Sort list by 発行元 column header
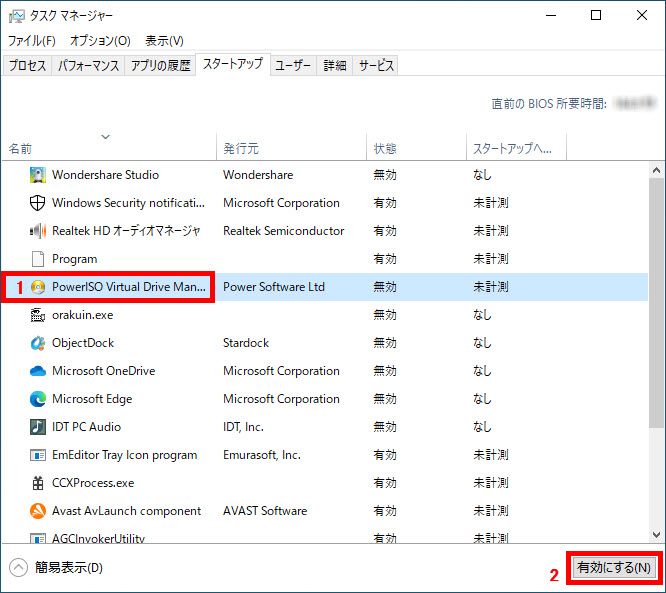 [x=241, y=148]
